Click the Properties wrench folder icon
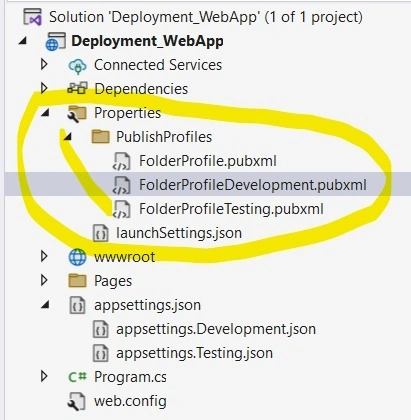 77,113
